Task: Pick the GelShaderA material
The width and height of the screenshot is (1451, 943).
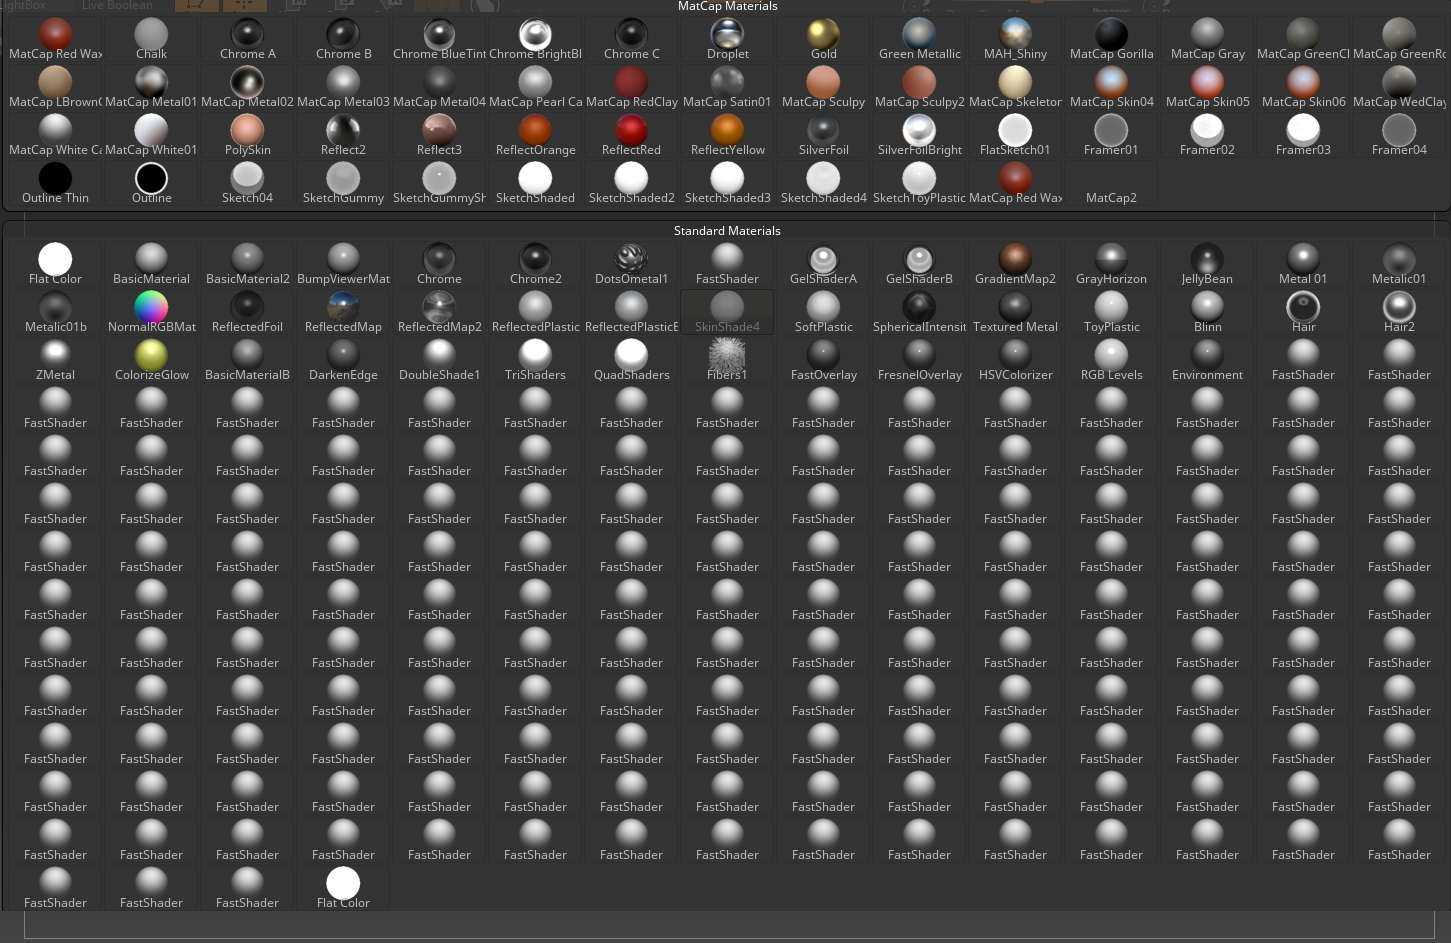Action: coord(823,264)
